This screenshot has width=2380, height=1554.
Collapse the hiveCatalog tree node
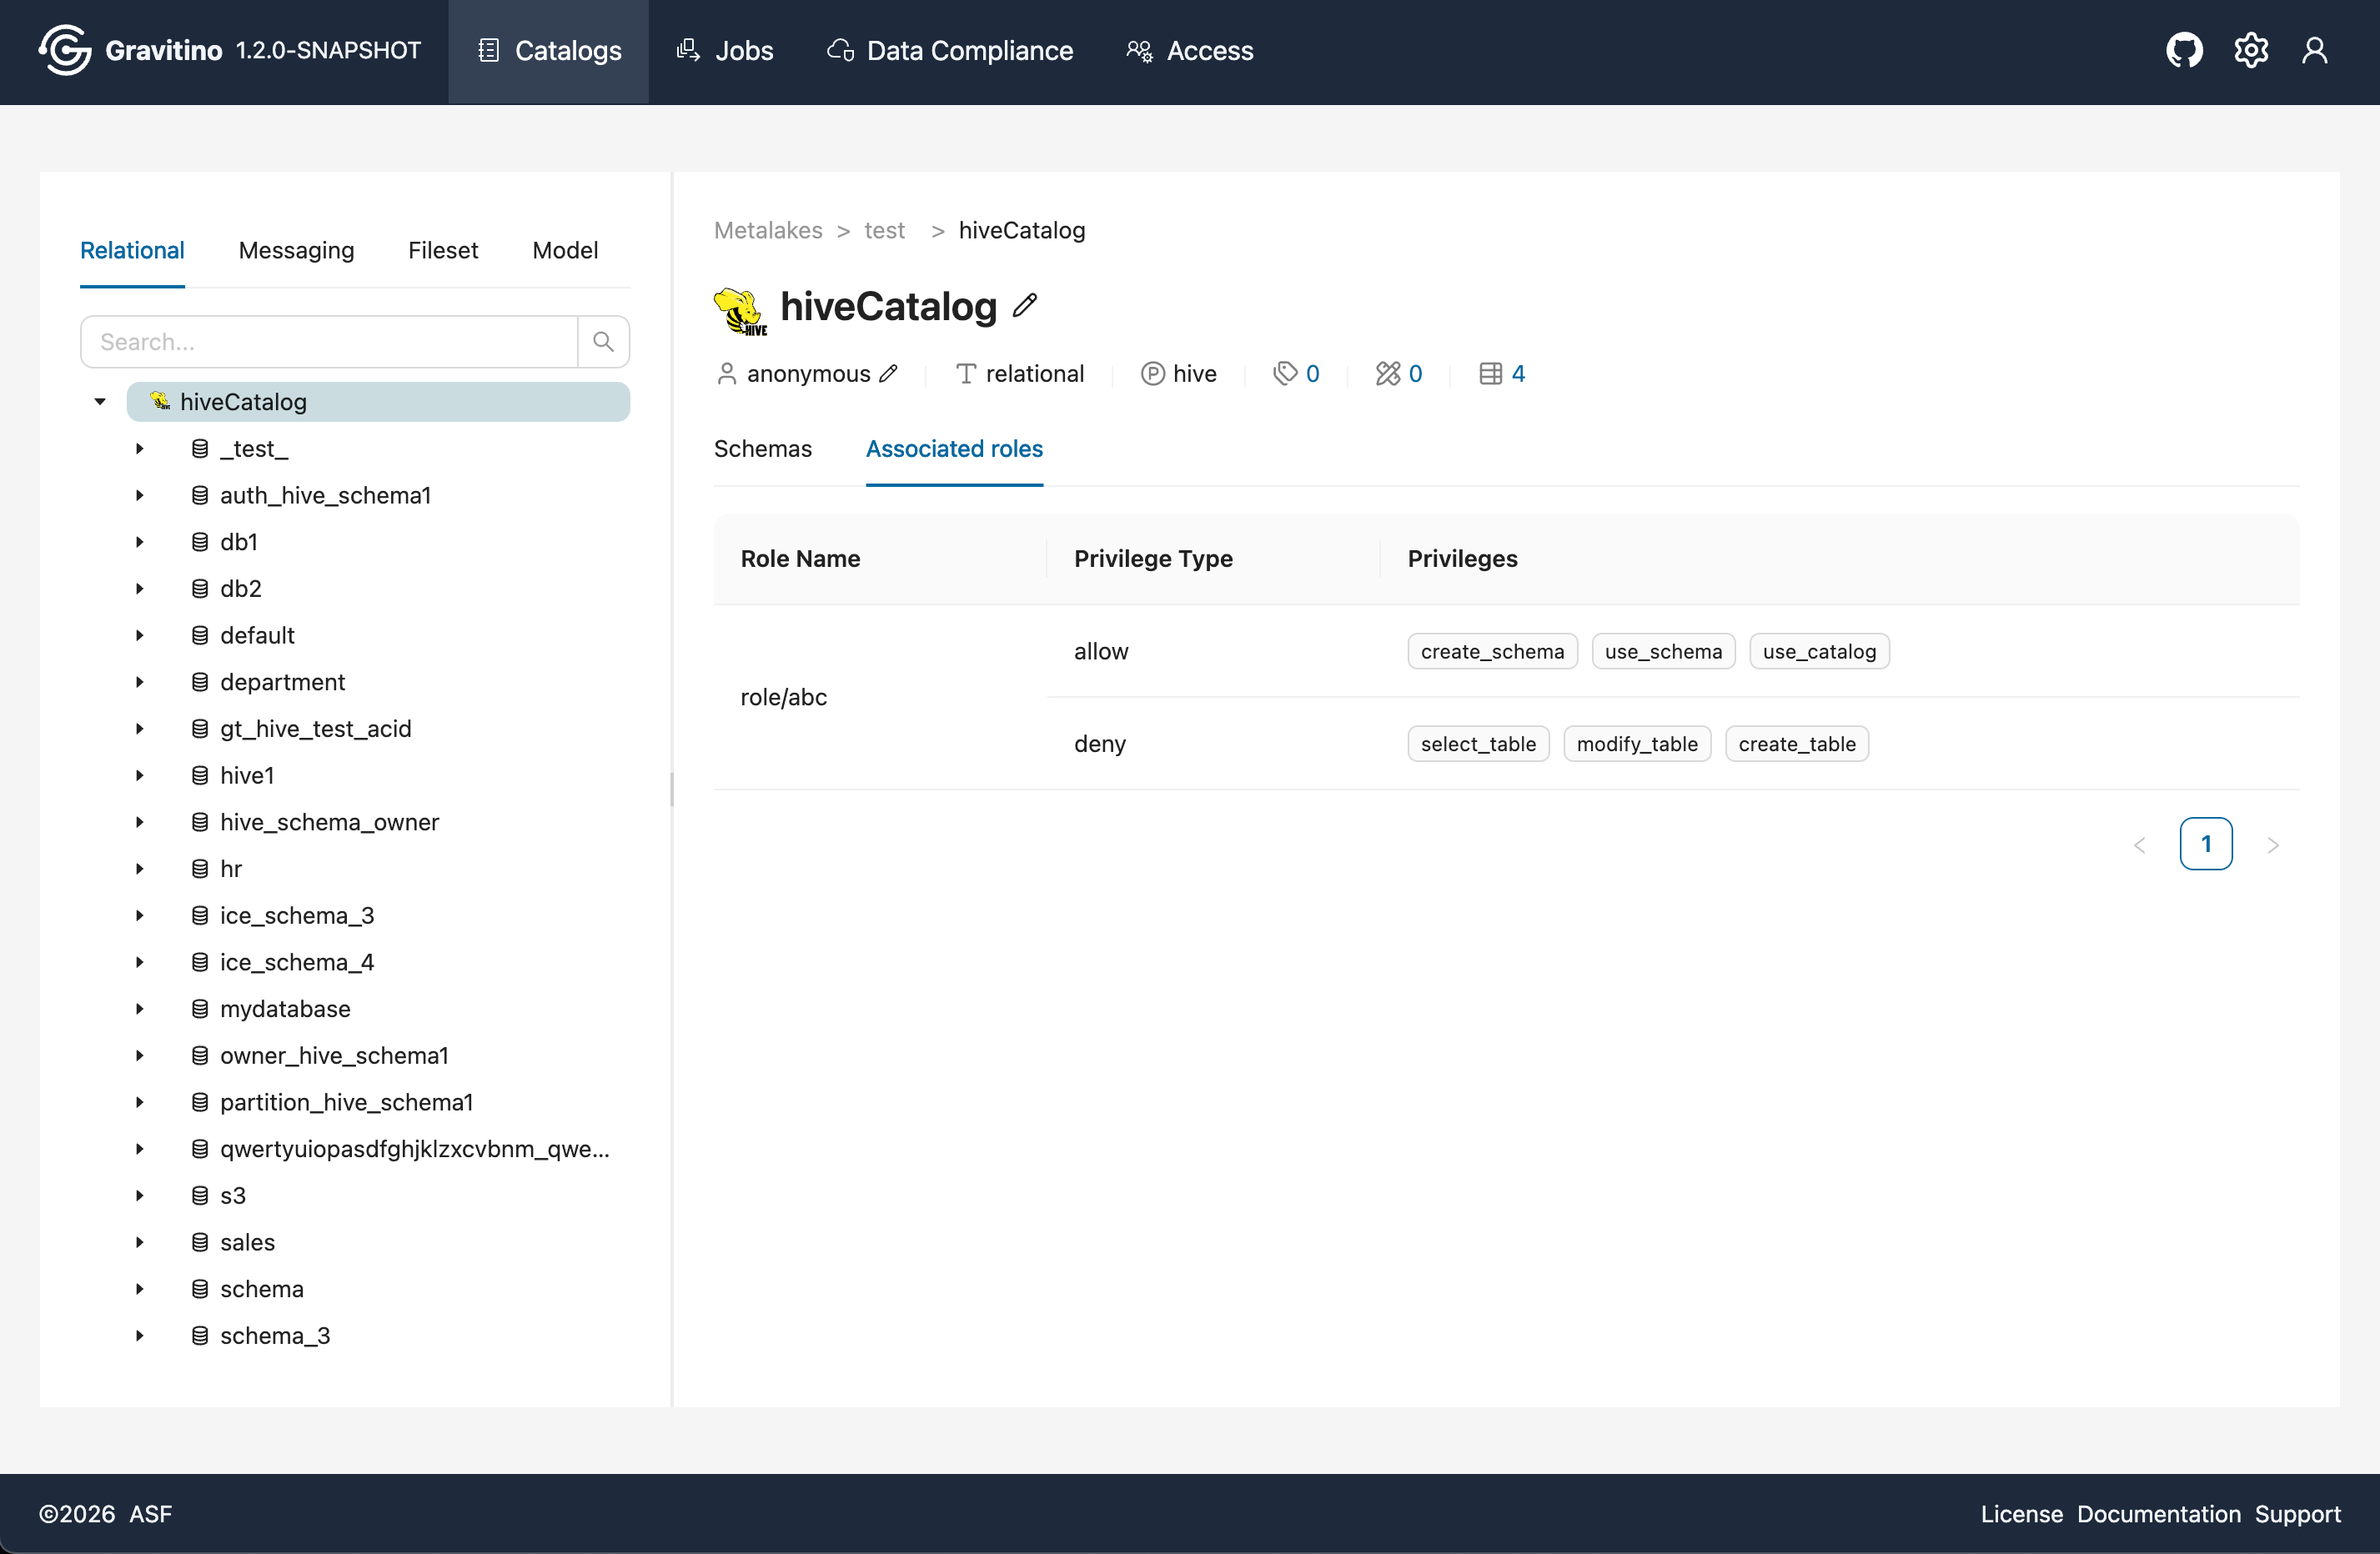(x=99, y=401)
